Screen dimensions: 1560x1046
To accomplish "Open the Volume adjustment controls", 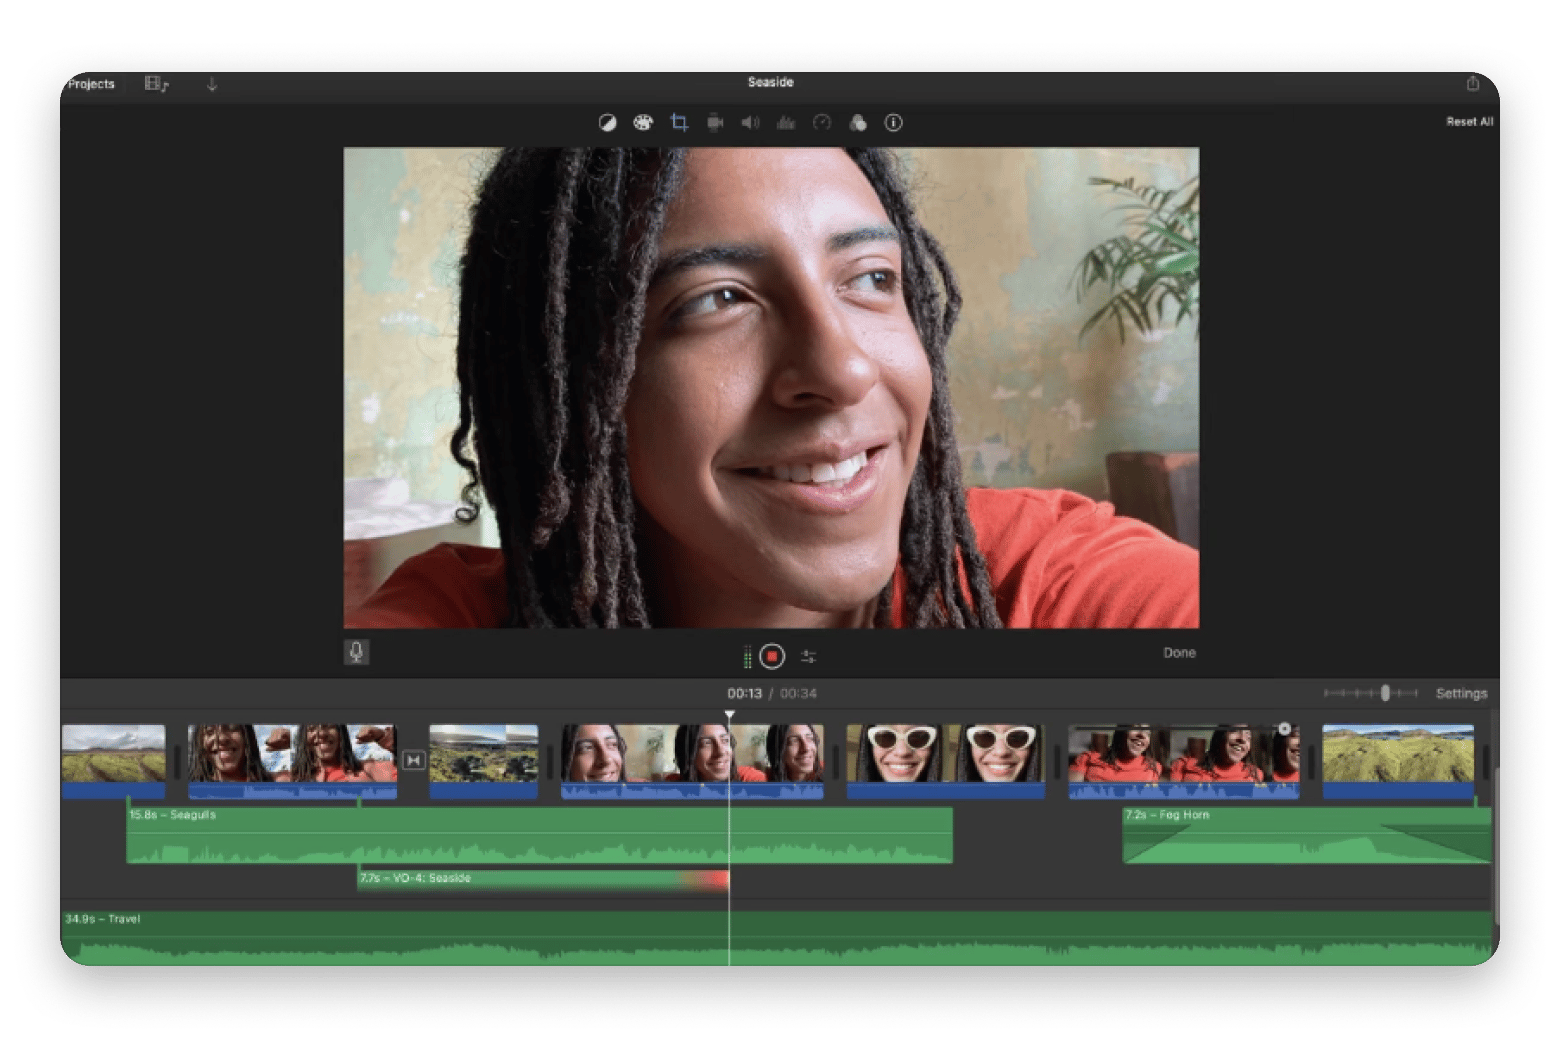I will pyautogui.click(x=750, y=122).
